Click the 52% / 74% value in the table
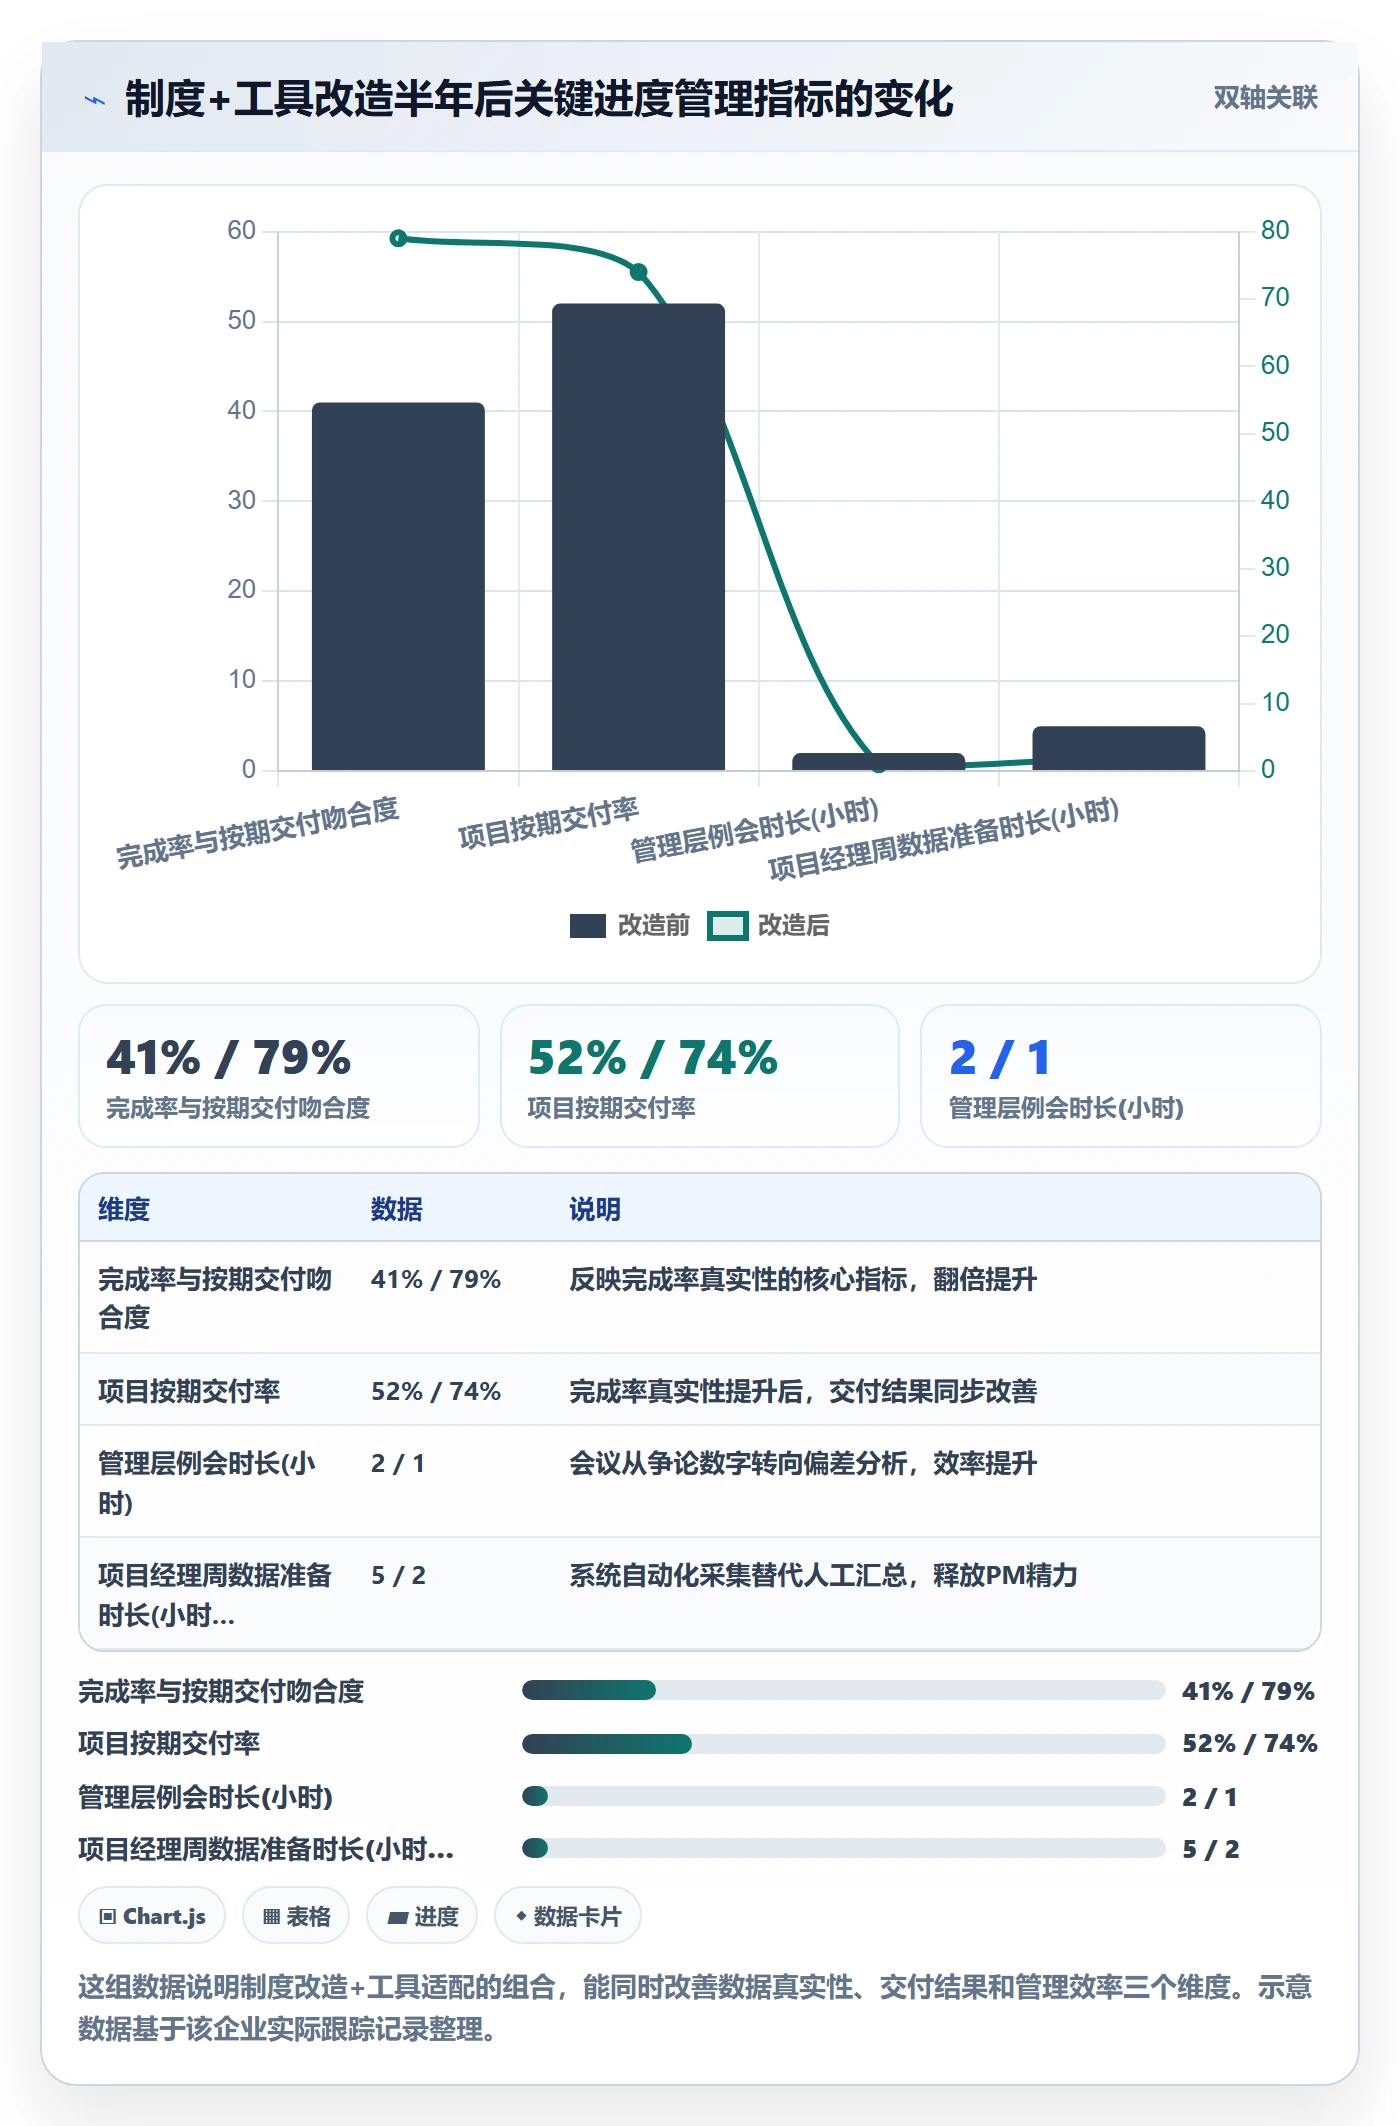The height and width of the screenshot is (2126, 1400). [436, 1391]
